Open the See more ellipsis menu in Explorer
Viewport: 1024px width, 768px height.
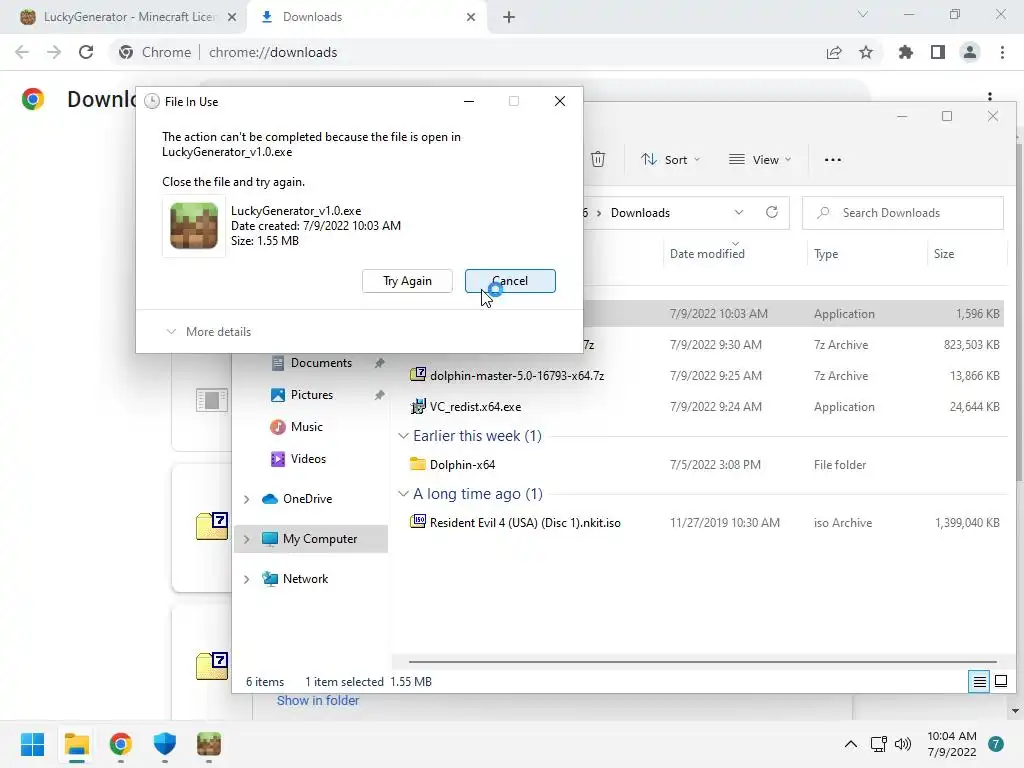coord(833,159)
